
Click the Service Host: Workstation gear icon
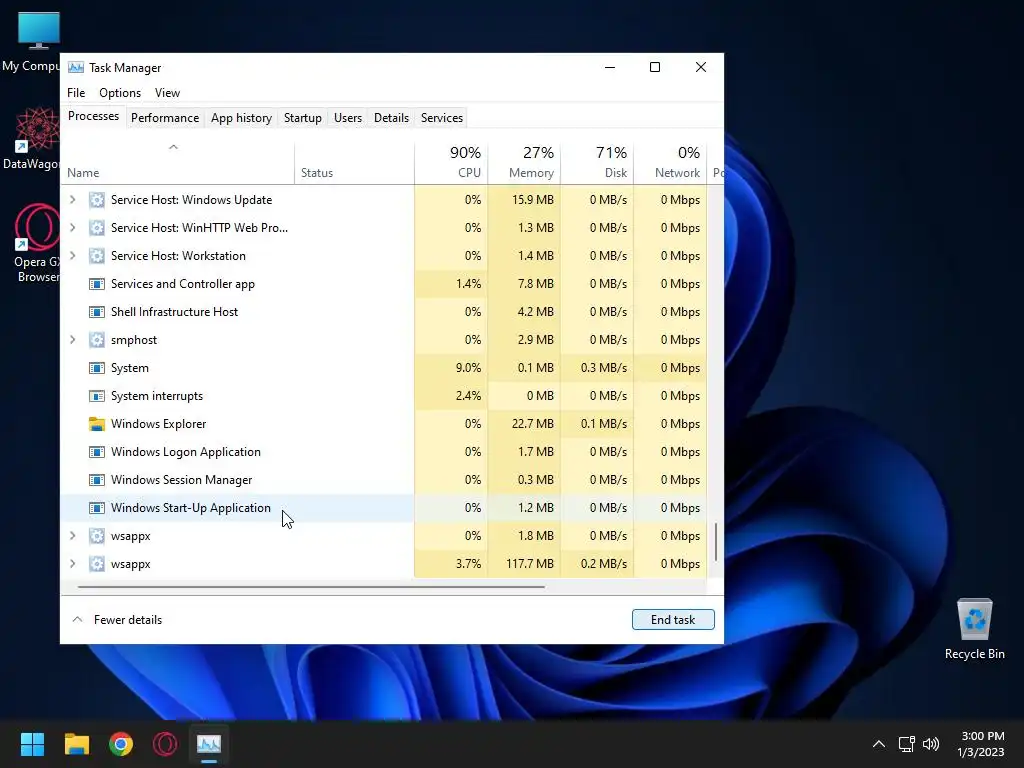pyautogui.click(x=97, y=256)
